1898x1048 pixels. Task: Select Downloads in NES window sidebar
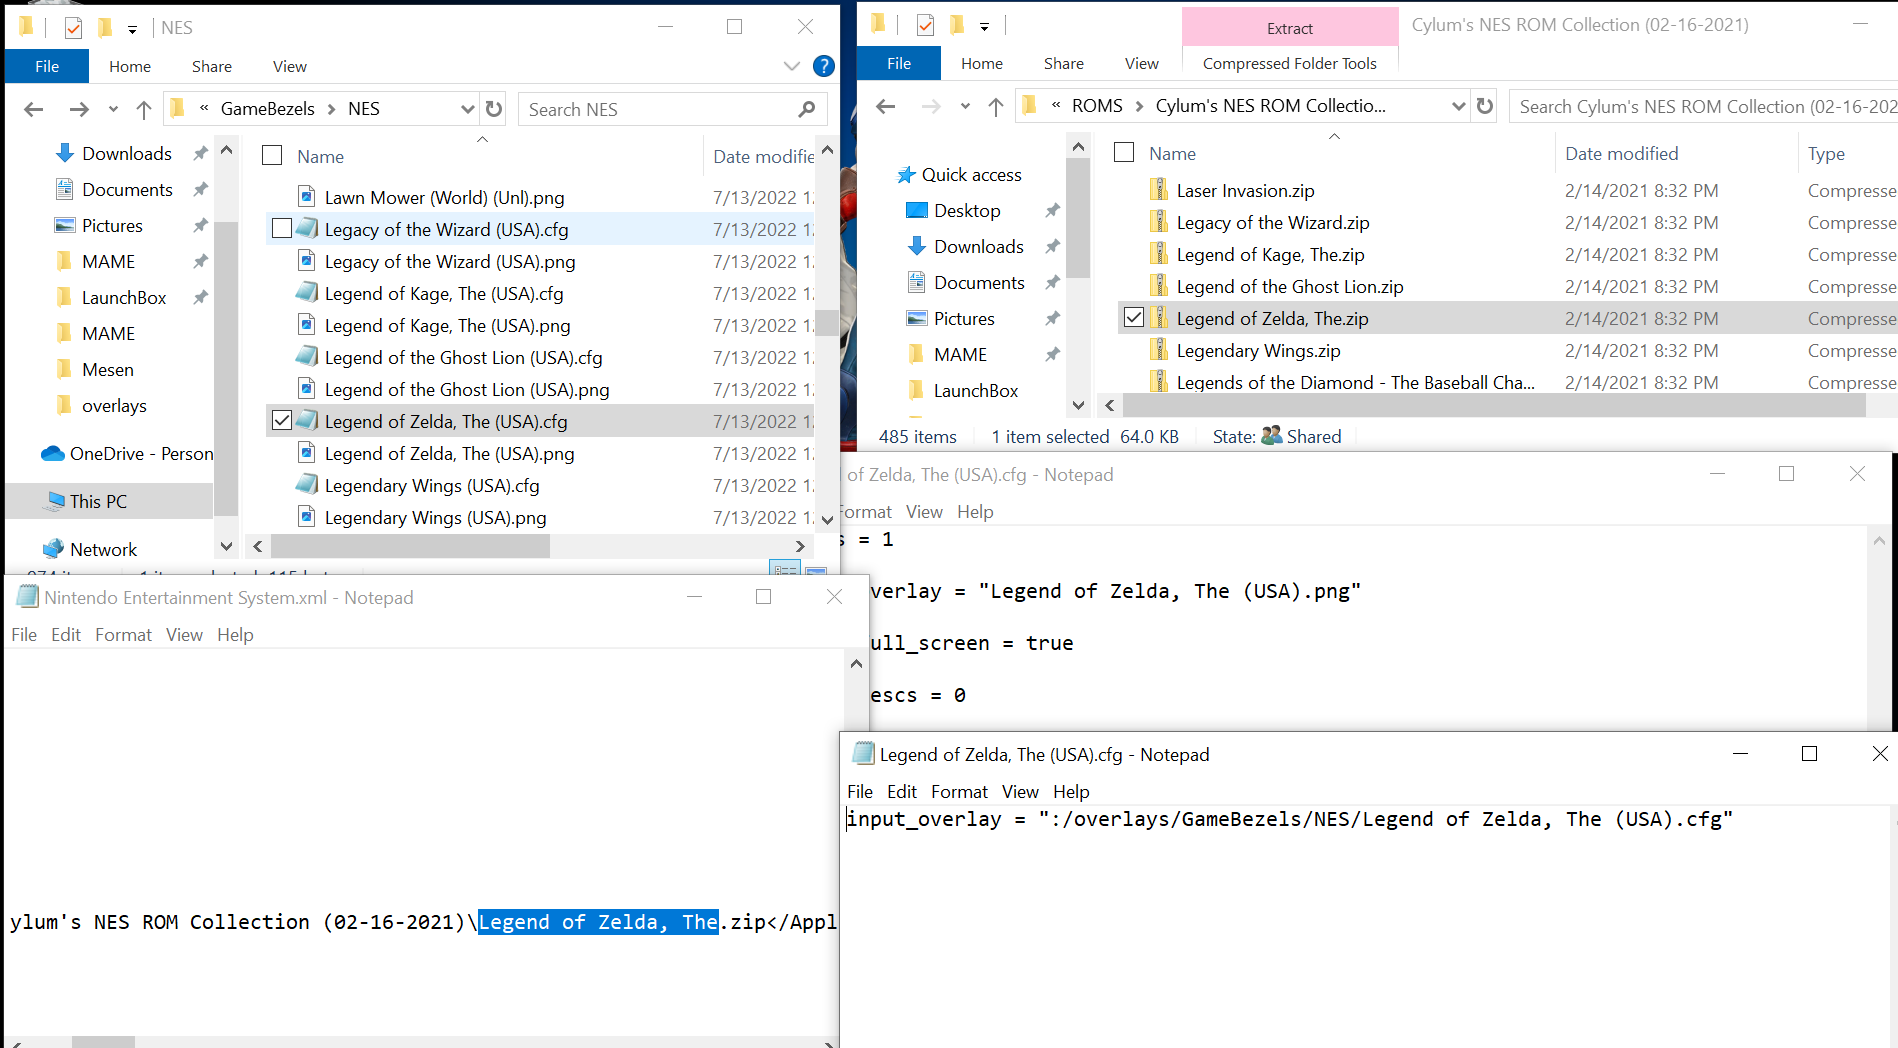pos(127,153)
